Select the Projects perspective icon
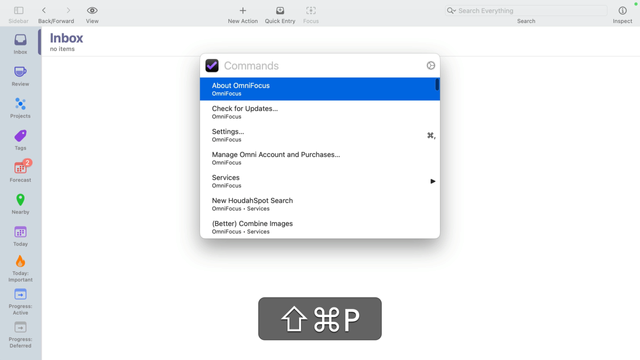640x360 pixels. tap(20, 104)
